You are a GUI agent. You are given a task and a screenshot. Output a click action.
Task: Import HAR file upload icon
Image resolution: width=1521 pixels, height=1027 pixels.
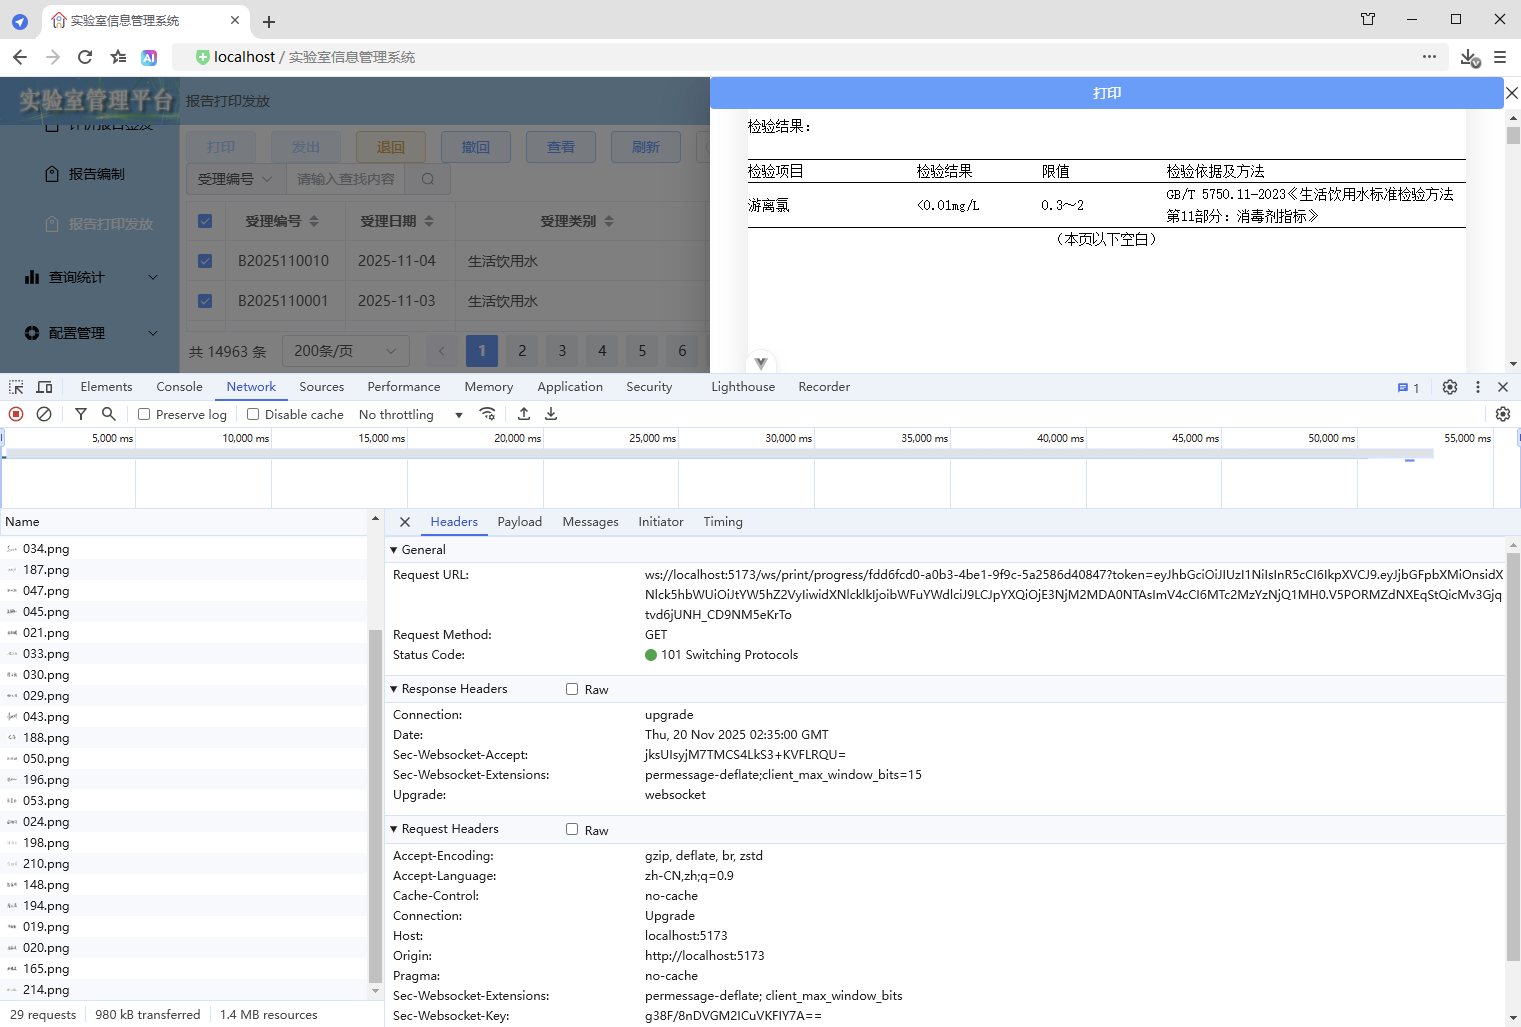[x=524, y=414]
